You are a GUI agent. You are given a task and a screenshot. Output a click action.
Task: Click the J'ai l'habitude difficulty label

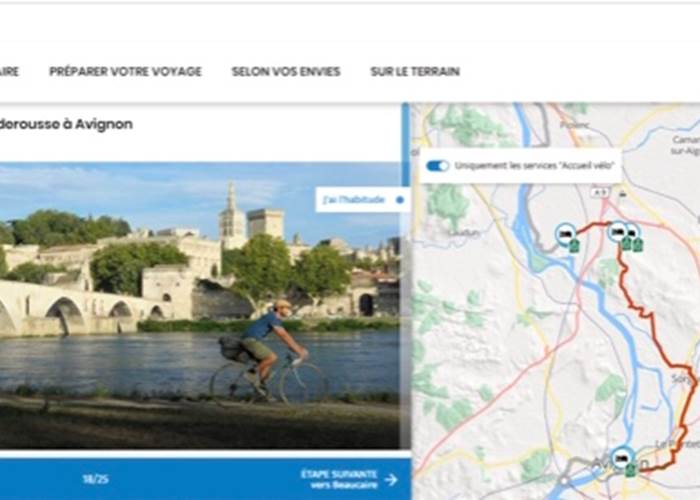pyautogui.click(x=355, y=200)
